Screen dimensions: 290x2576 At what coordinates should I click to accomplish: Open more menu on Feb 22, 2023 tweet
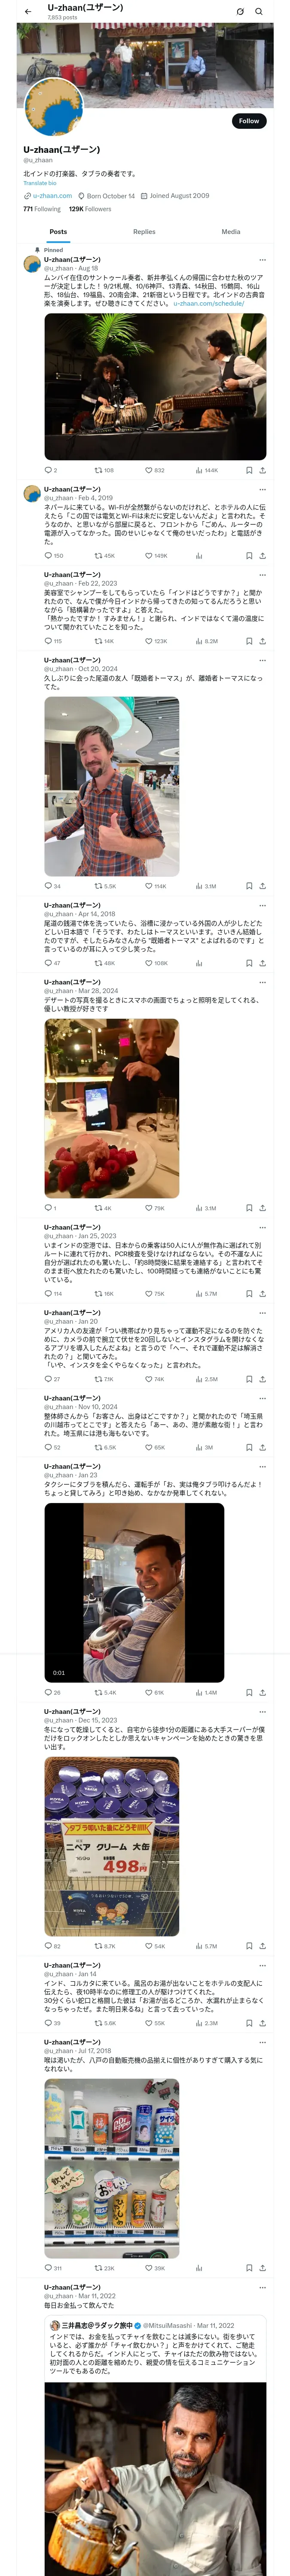263,575
